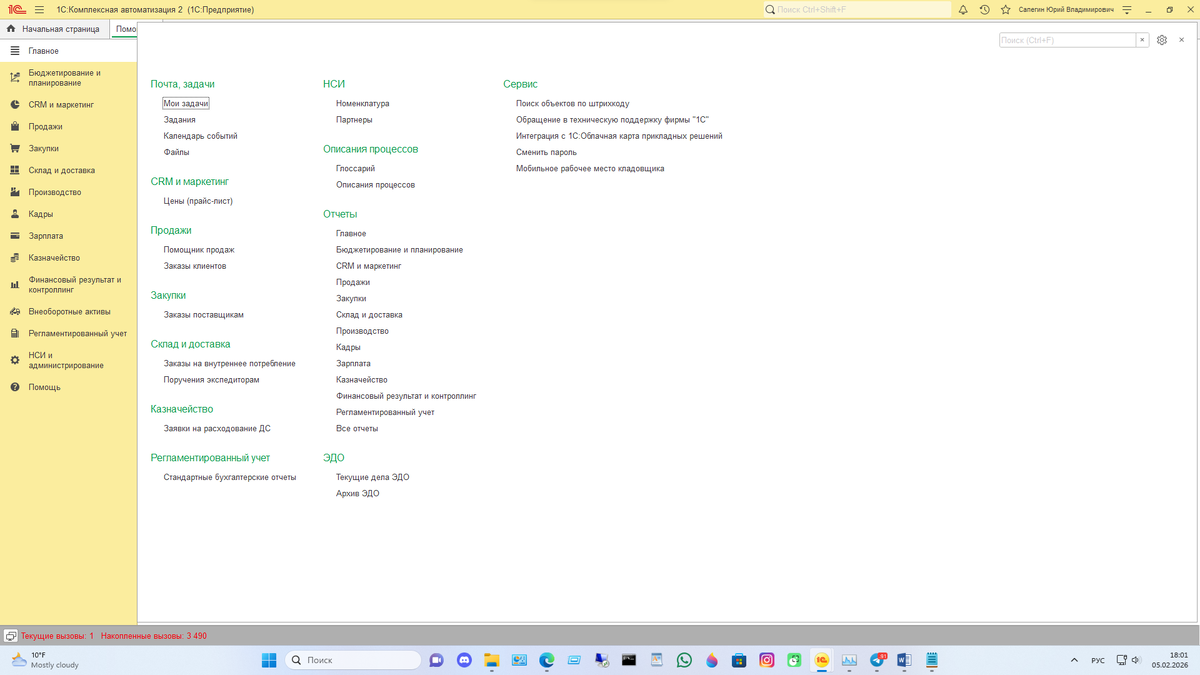Screen dimensions: 1200x675
Task: Switch to Начальная страница tab
Action: tap(54, 29)
